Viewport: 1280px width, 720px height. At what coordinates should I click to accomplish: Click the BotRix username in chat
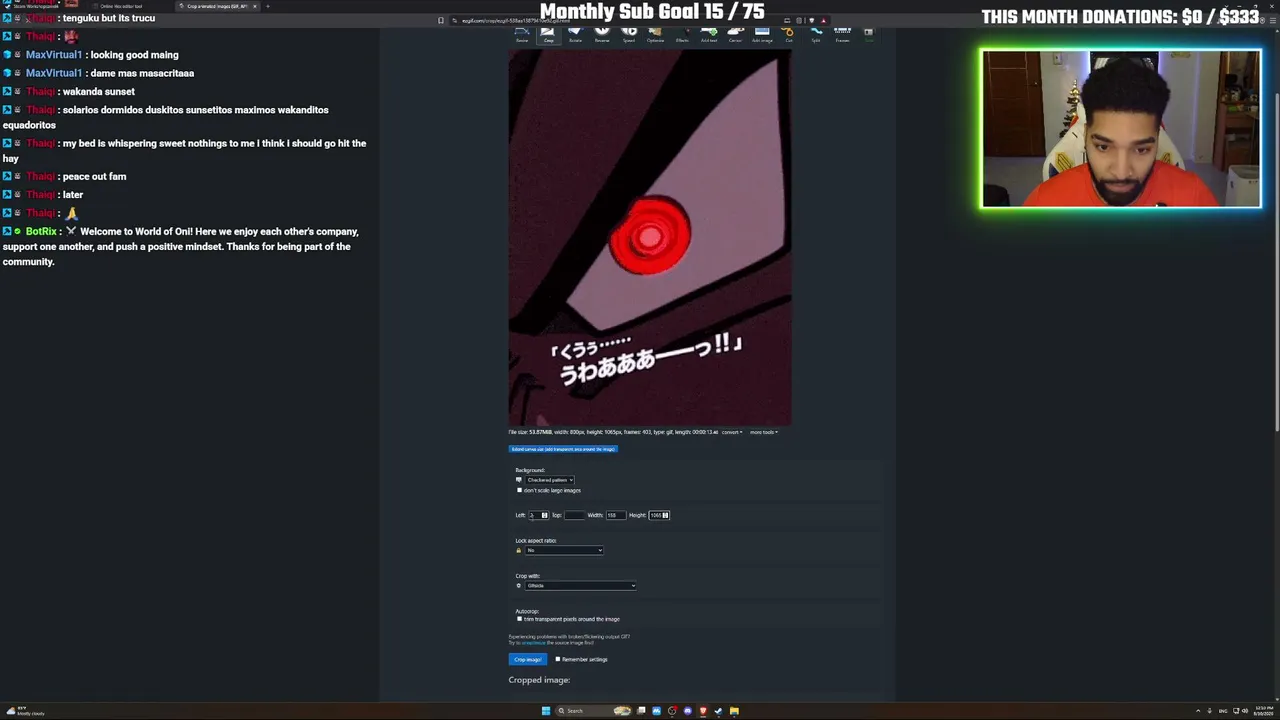click(41, 232)
